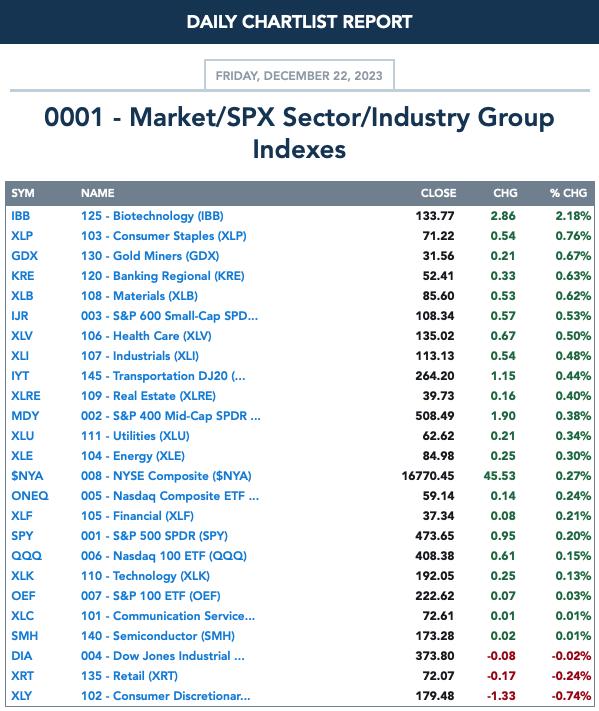Open 102 - Consumer Discretionary link

point(166,696)
